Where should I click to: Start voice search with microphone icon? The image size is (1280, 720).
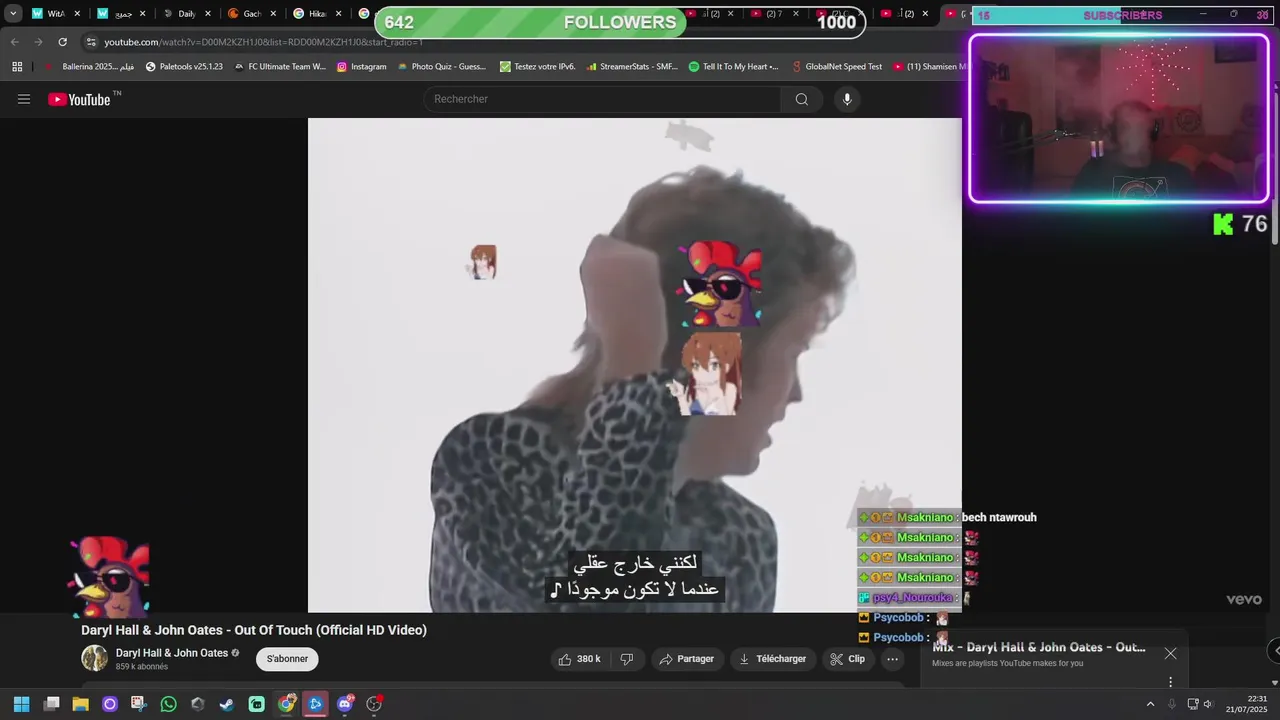(x=847, y=99)
